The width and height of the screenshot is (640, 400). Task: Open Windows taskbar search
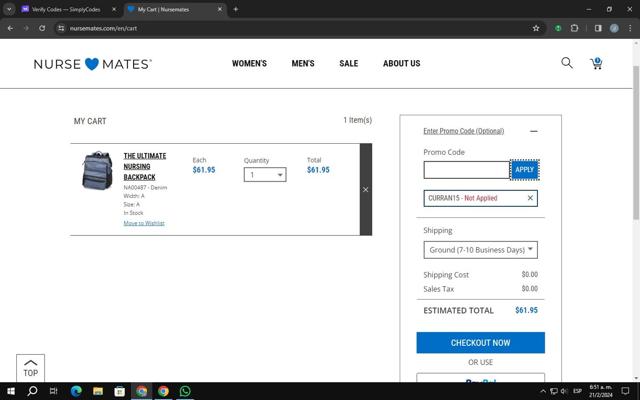pos(32,391)
